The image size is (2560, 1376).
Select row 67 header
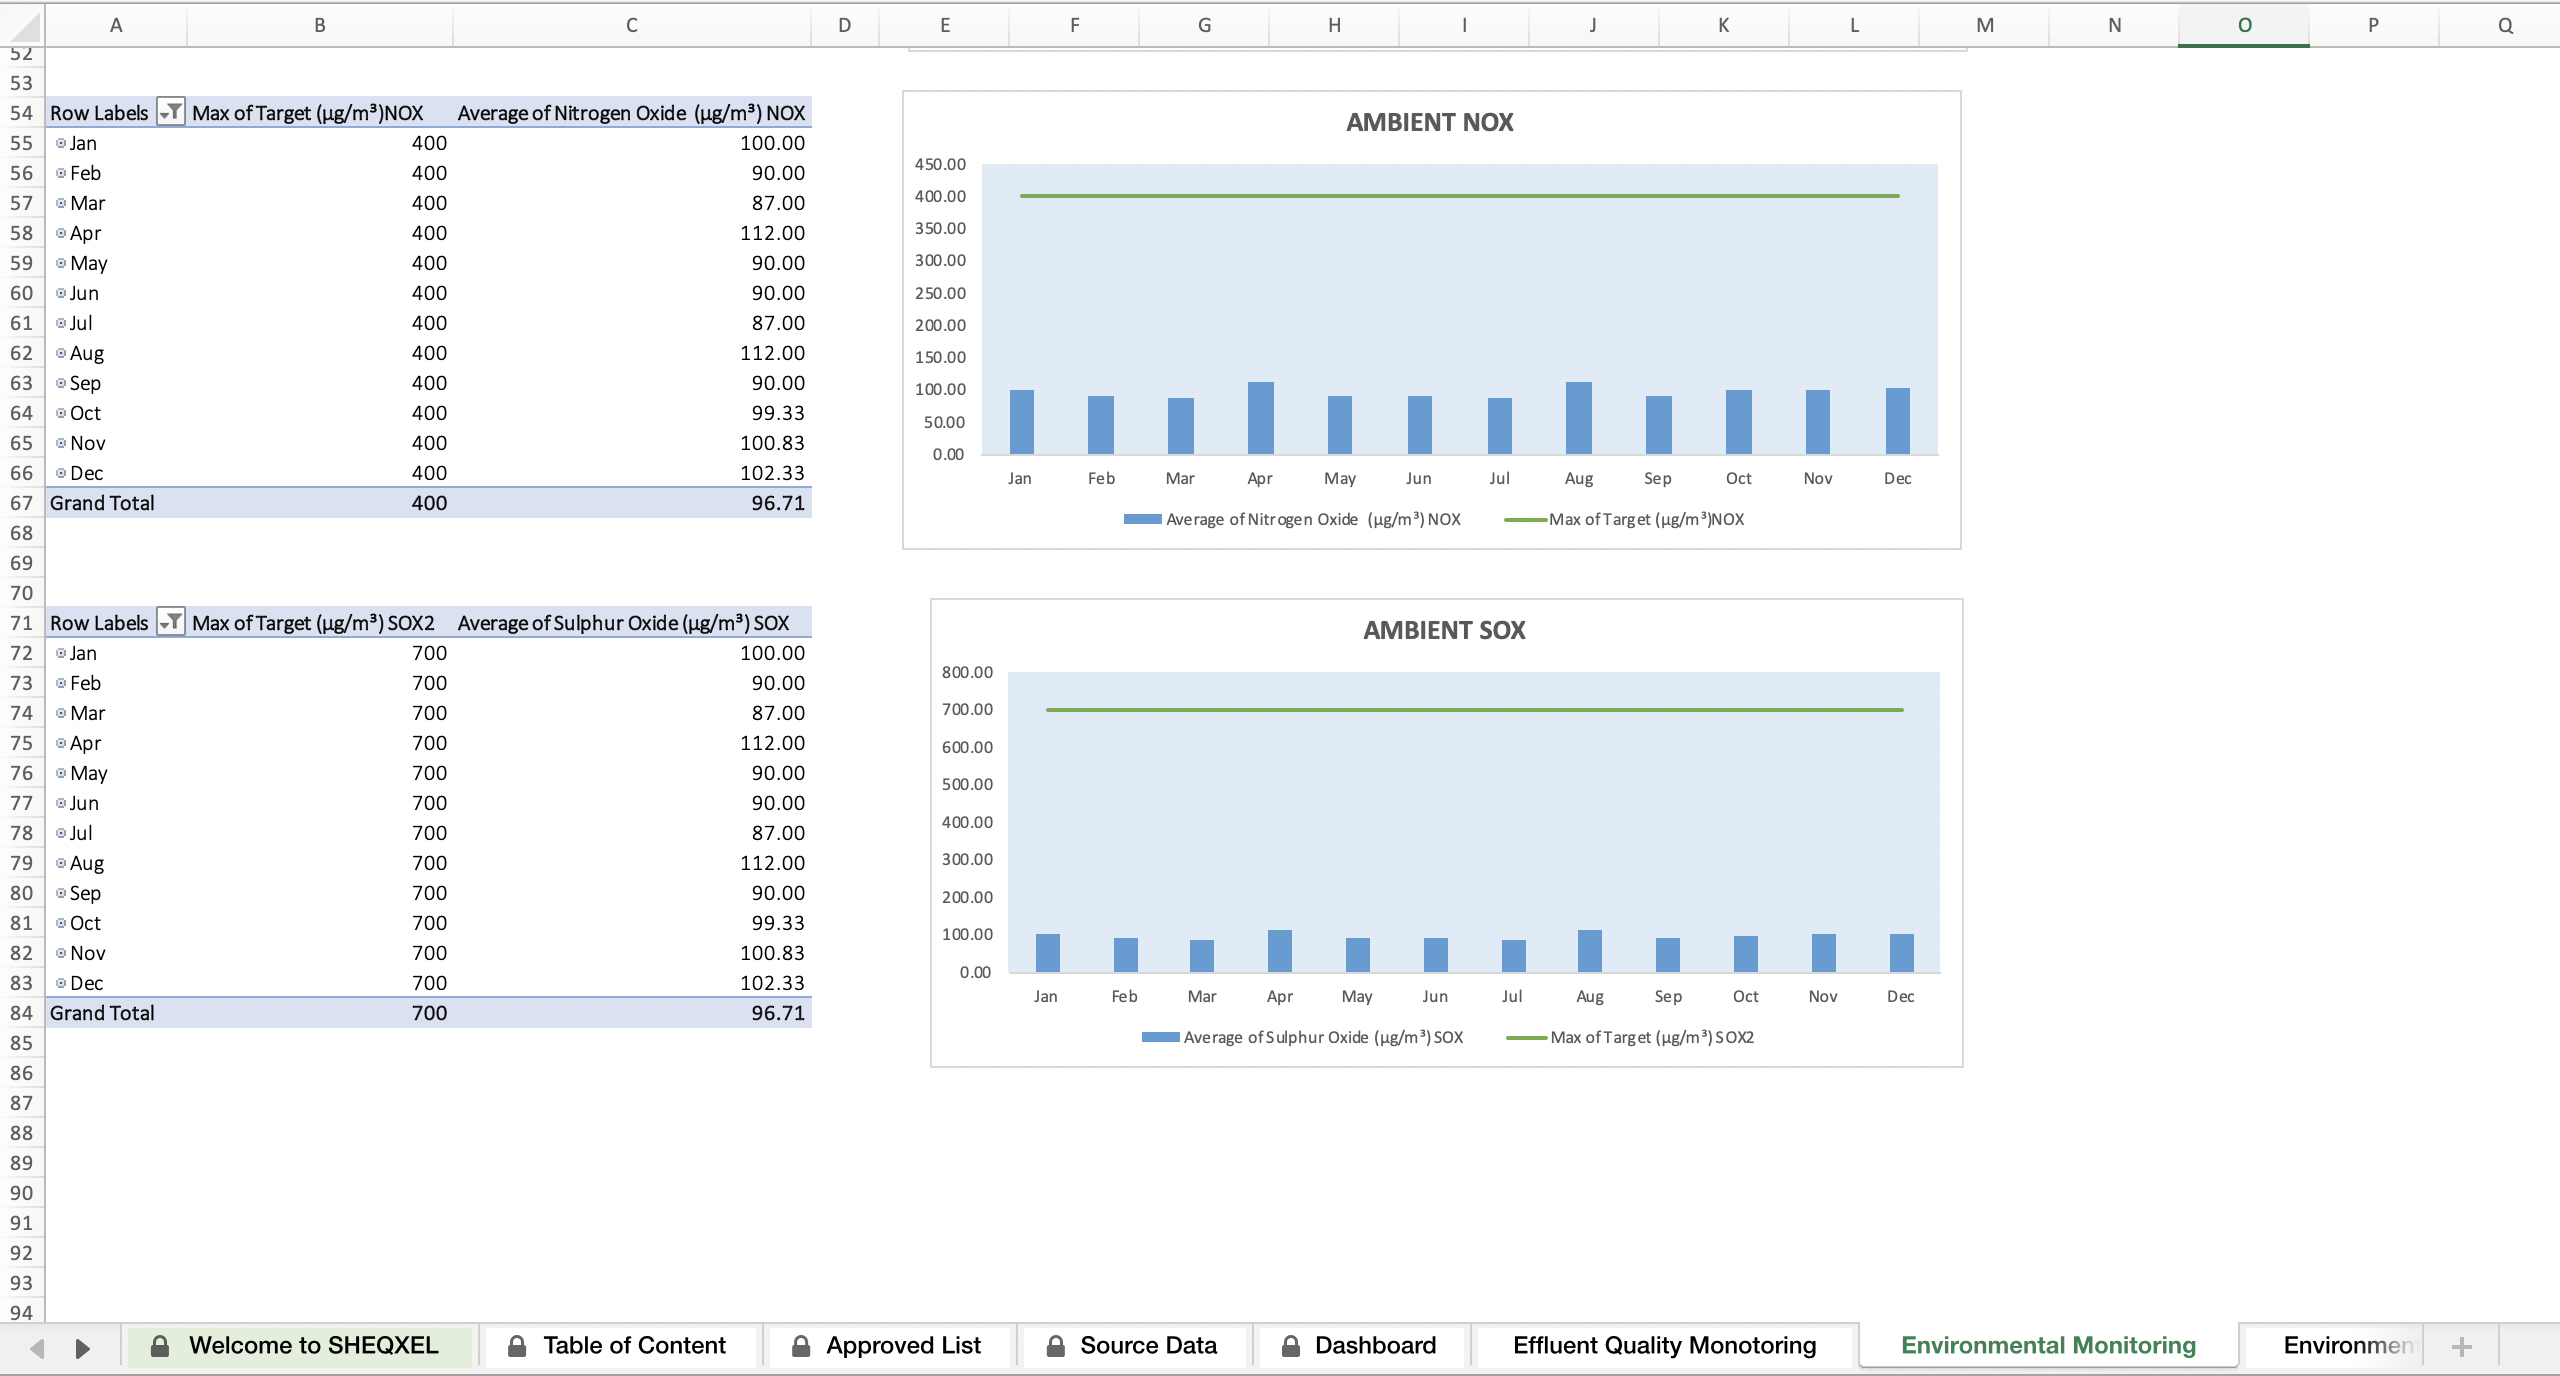22,503
